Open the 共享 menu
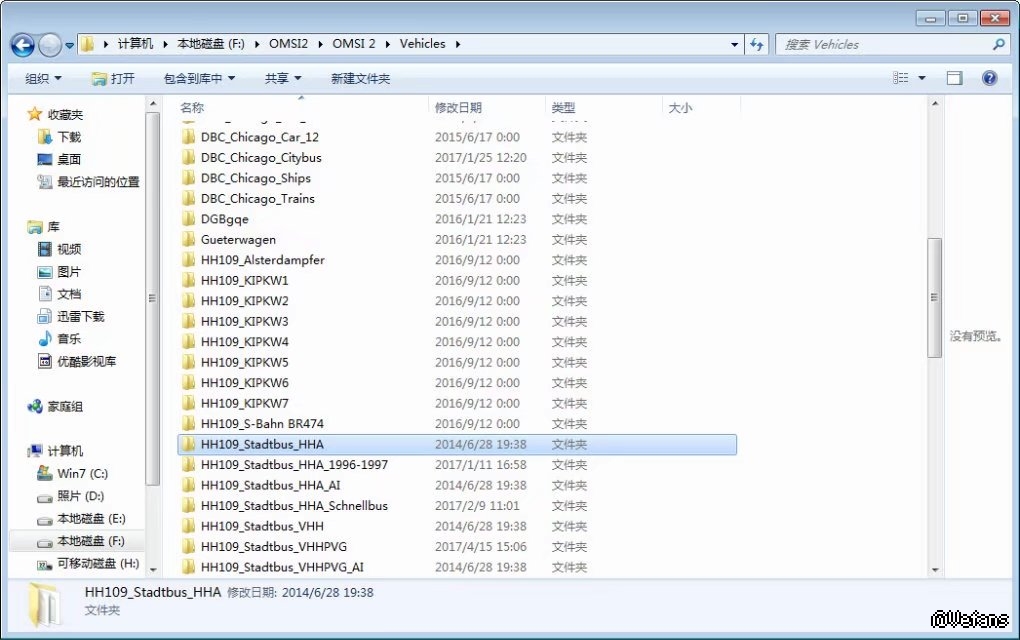 point(283,79)
